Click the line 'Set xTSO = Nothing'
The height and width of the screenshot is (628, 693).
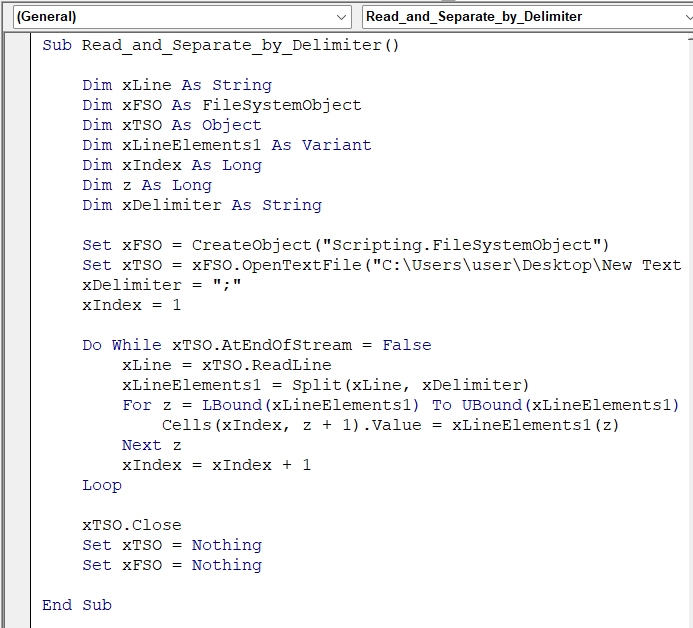click(172, 545)
